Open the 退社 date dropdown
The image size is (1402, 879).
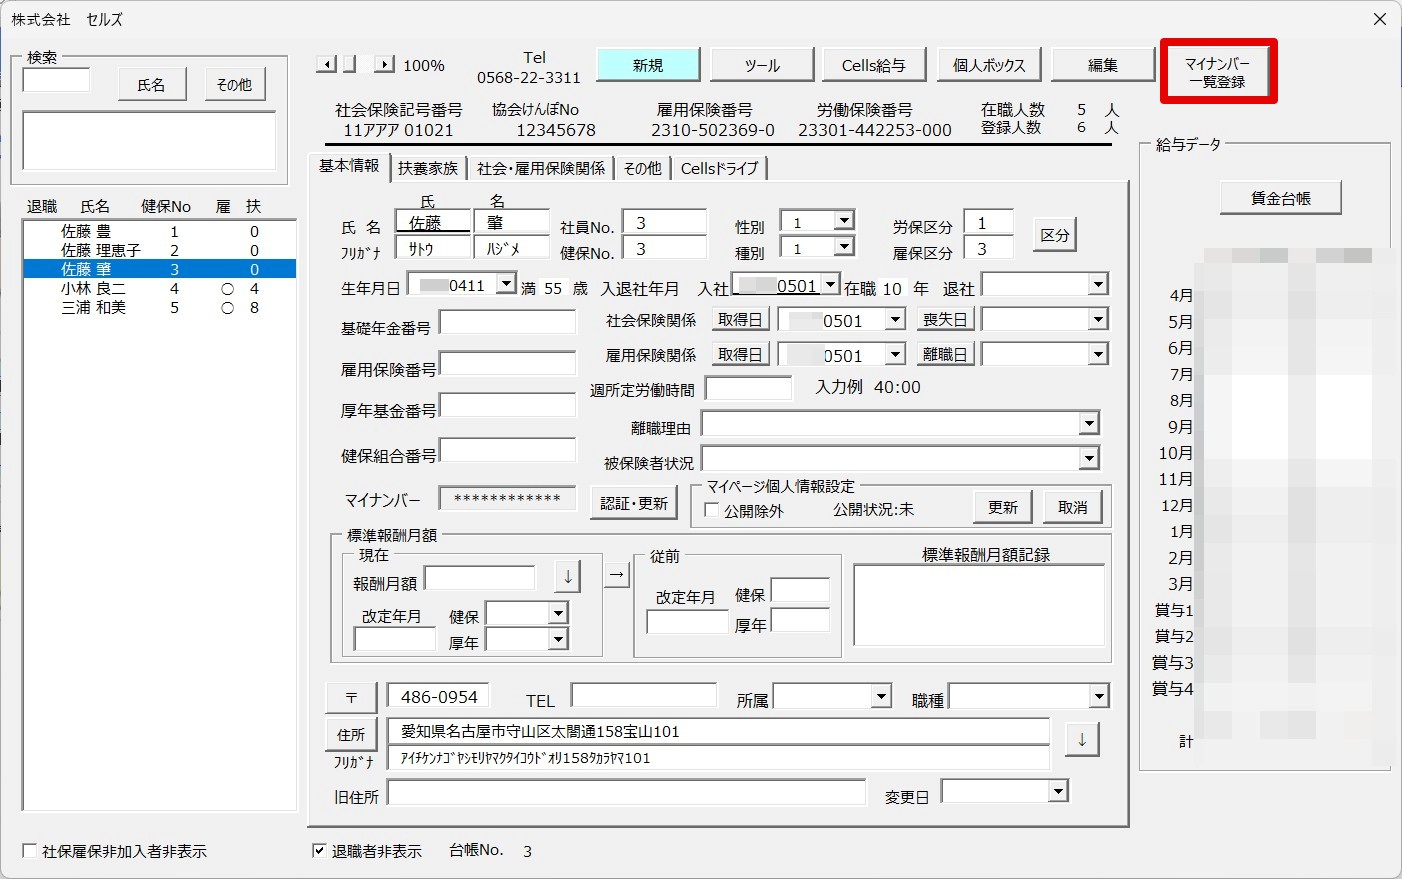coord(1098,284)
